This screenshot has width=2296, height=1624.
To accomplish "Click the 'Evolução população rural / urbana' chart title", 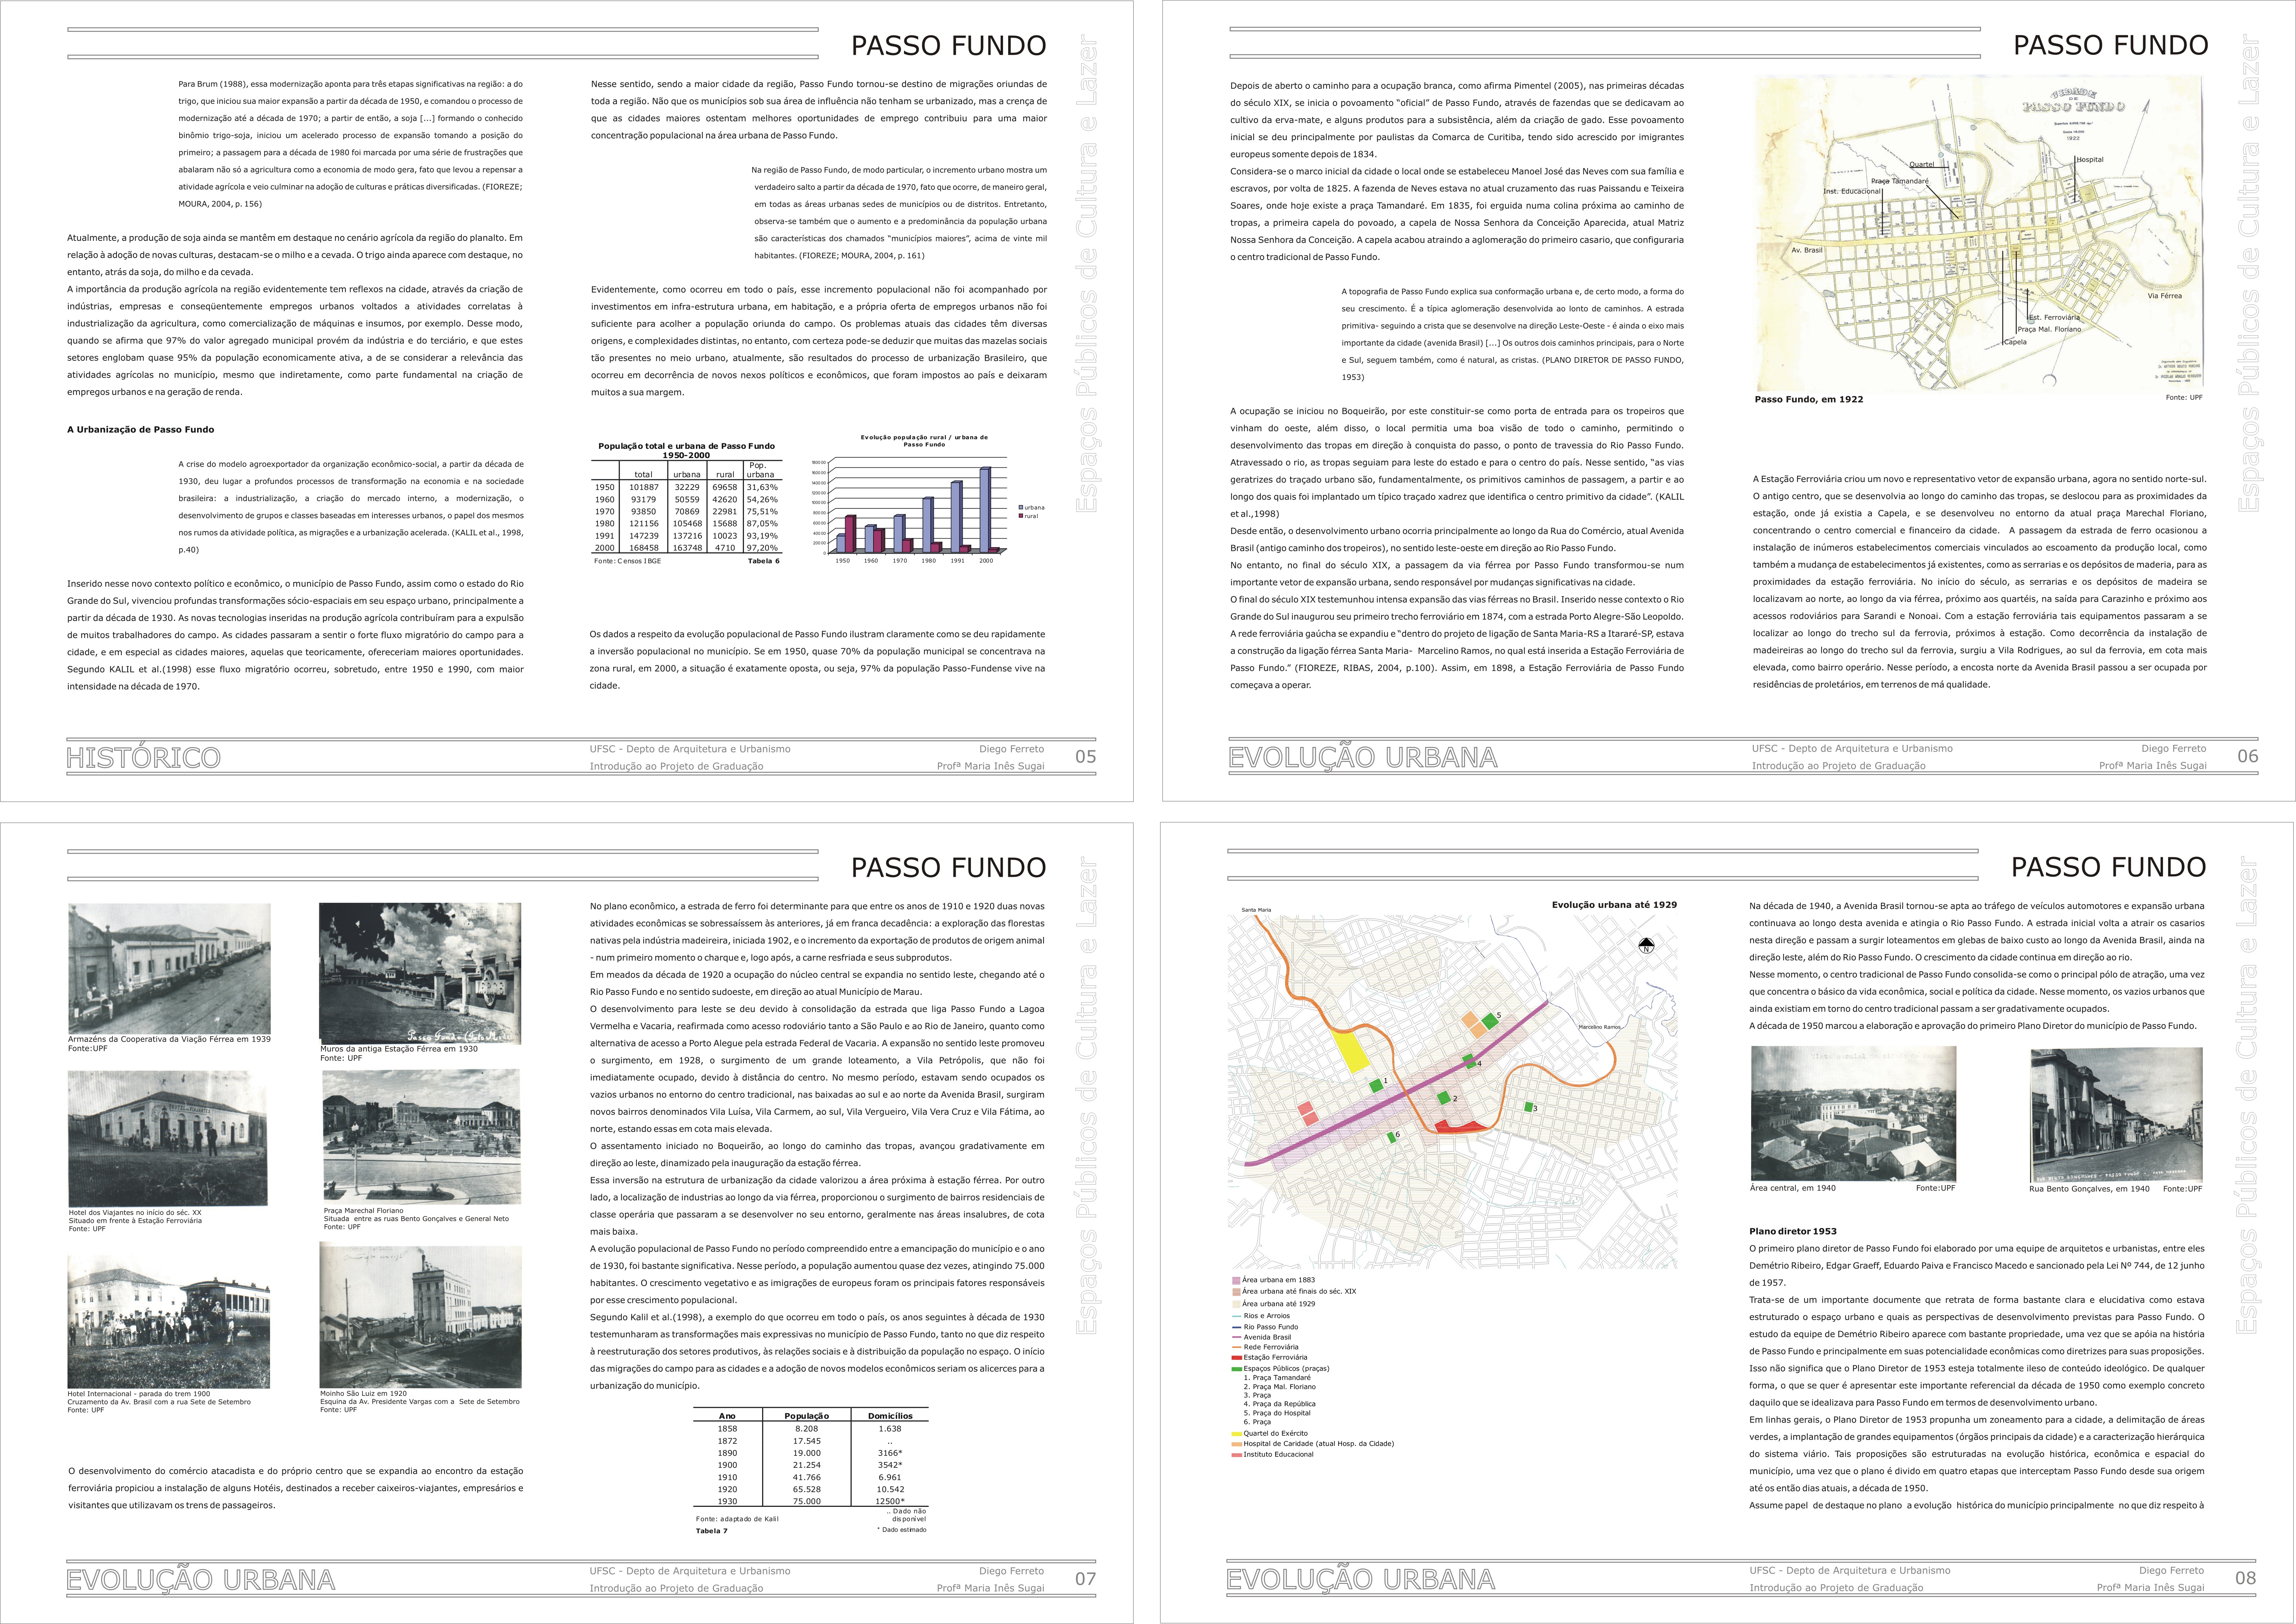I will point(924,441).
